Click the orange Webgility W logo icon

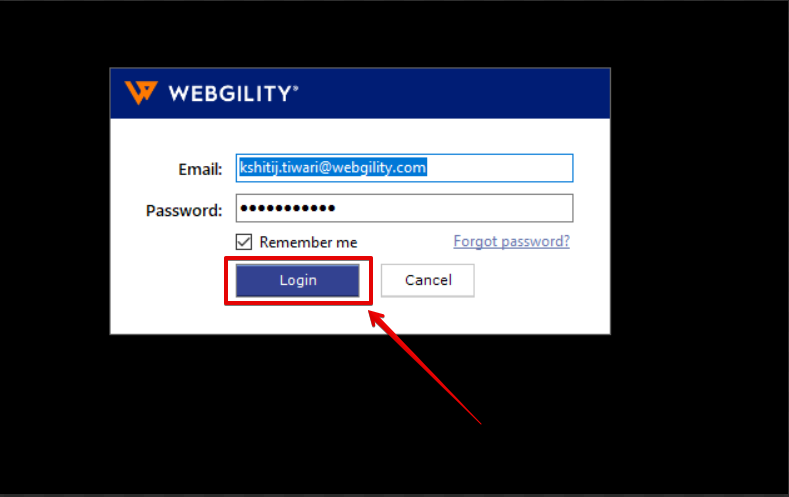[141, 92]
